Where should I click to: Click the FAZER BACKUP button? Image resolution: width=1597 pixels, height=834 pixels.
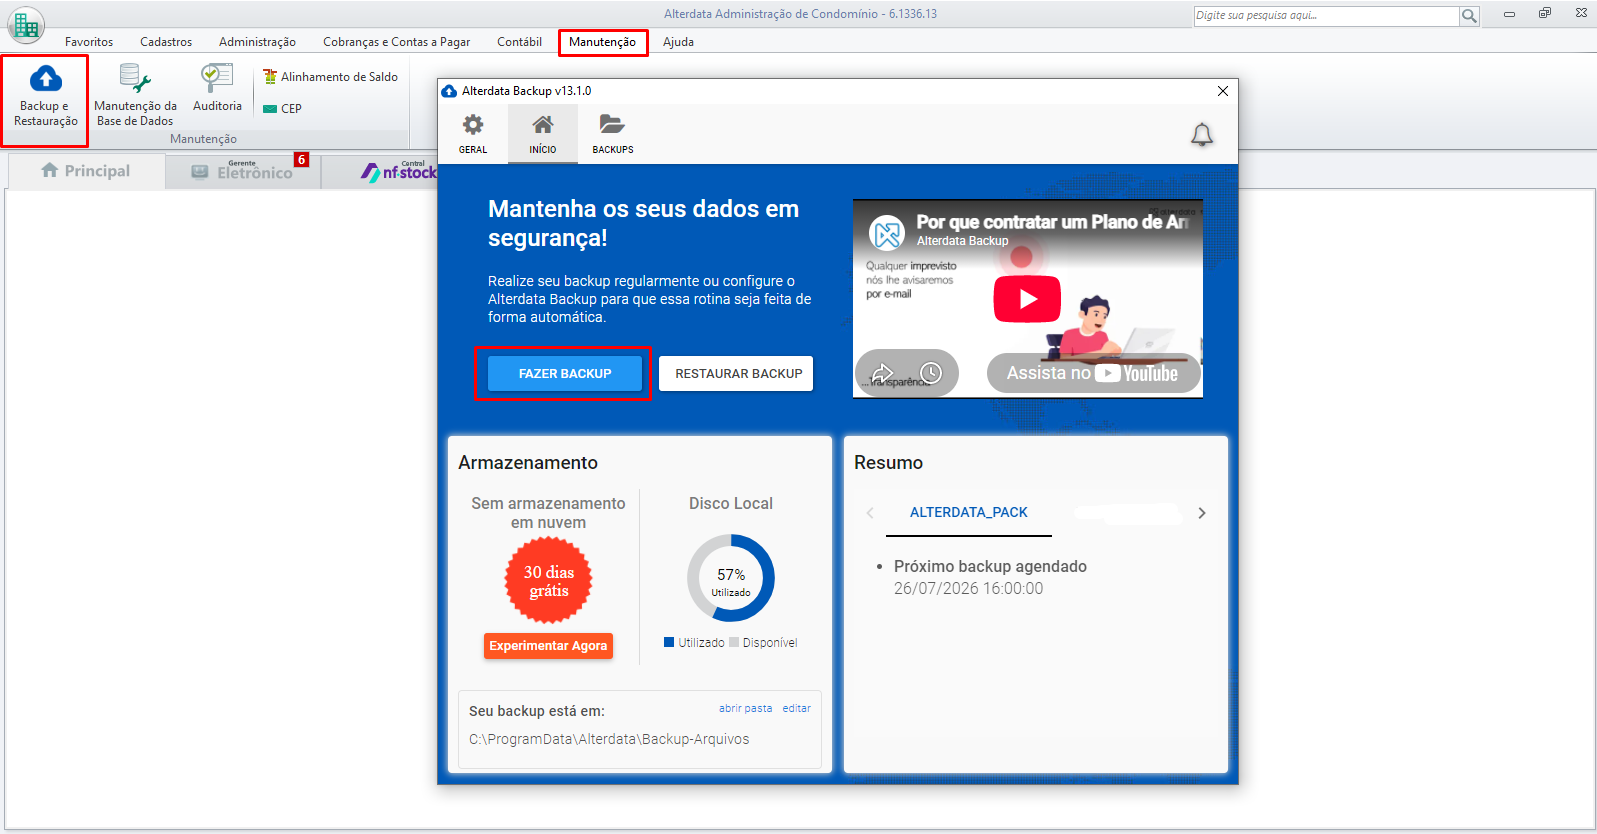565,373
